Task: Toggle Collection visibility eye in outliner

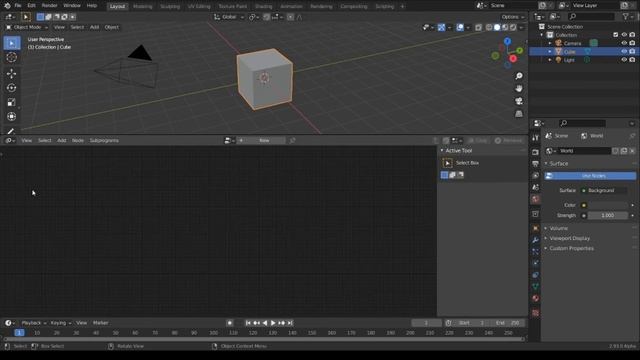Action: pos(624,35)
